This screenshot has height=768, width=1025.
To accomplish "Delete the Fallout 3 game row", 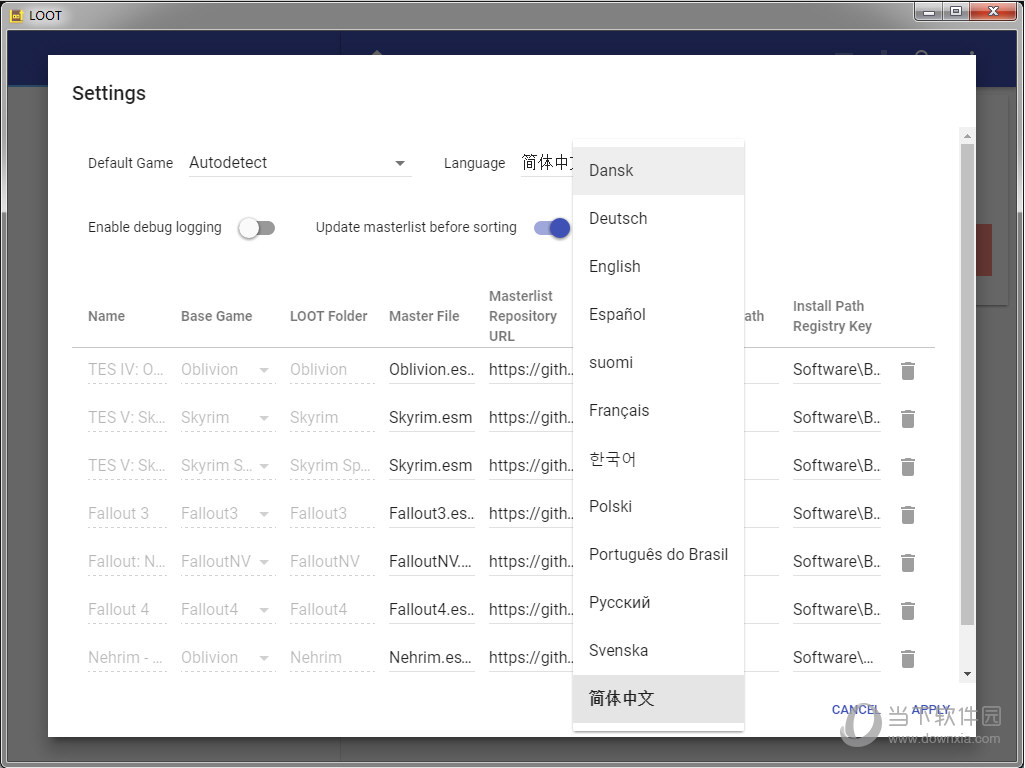I will point(907,514).
